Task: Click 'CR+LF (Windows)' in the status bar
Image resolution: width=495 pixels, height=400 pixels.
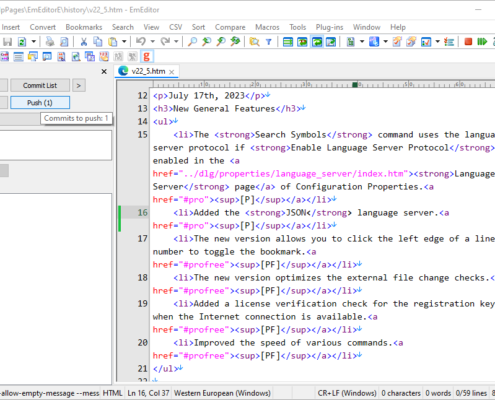Action: tap(347, 393)
